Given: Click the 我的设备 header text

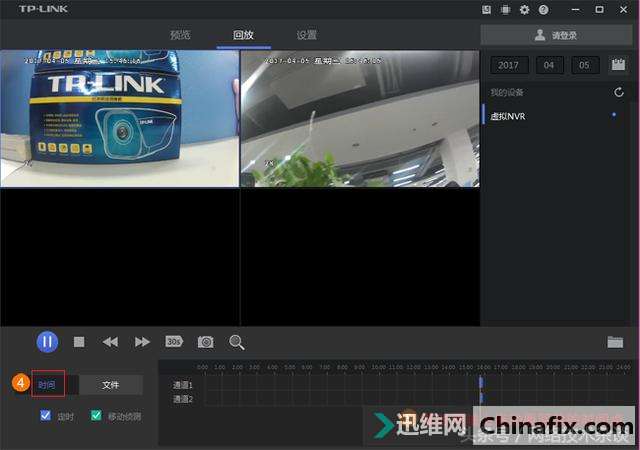Looking at the screenshot, I should pos(507,93).
